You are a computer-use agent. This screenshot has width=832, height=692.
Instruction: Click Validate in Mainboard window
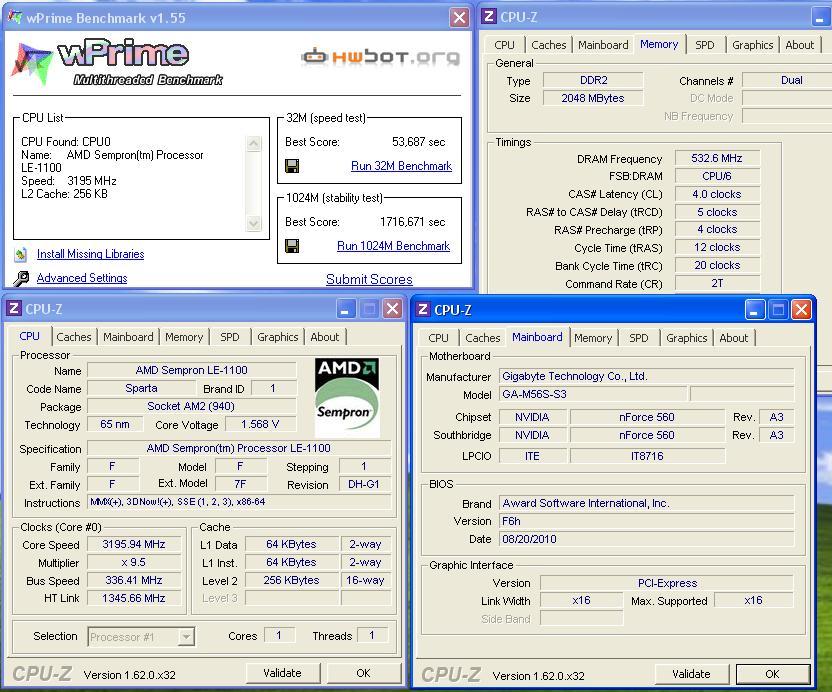click(691, 674)
